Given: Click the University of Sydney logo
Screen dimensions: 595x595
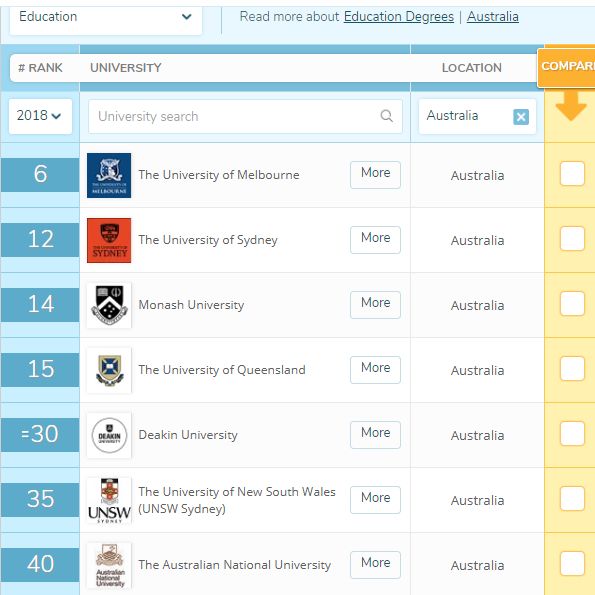Looking at the screenshot, I should pos(109,240).
